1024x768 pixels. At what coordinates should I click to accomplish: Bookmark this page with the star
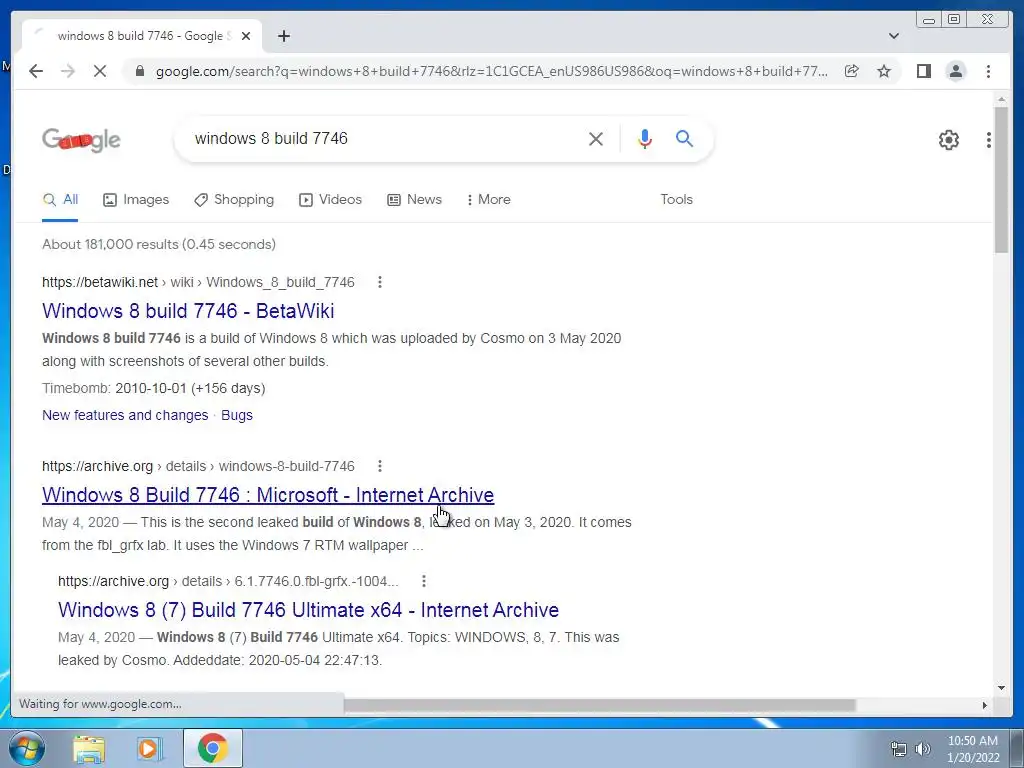point(884,71)
